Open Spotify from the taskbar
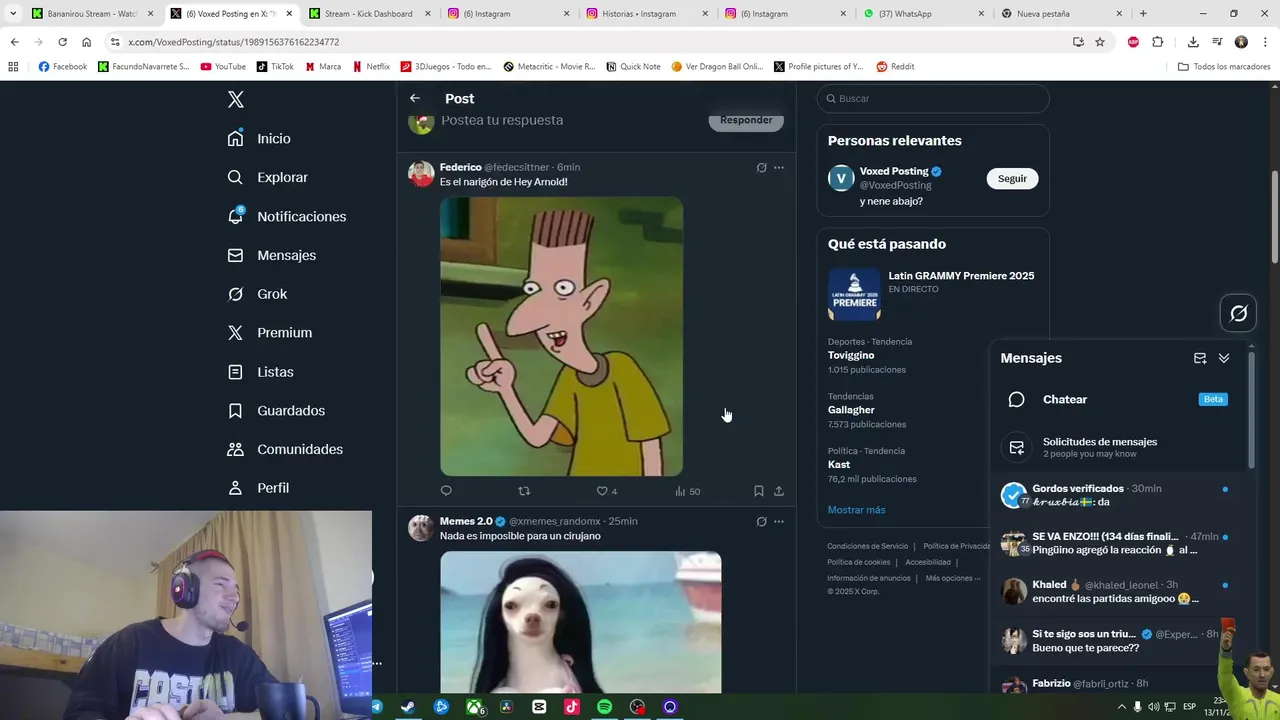 coord(604,707)
